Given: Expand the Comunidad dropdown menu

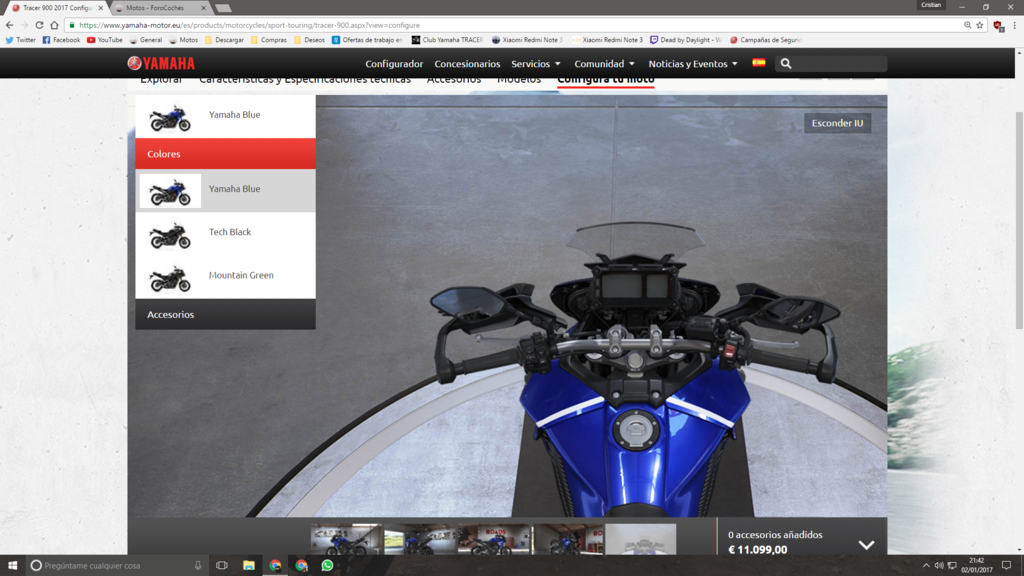Looking at the screenshot, I should point(604,64).
